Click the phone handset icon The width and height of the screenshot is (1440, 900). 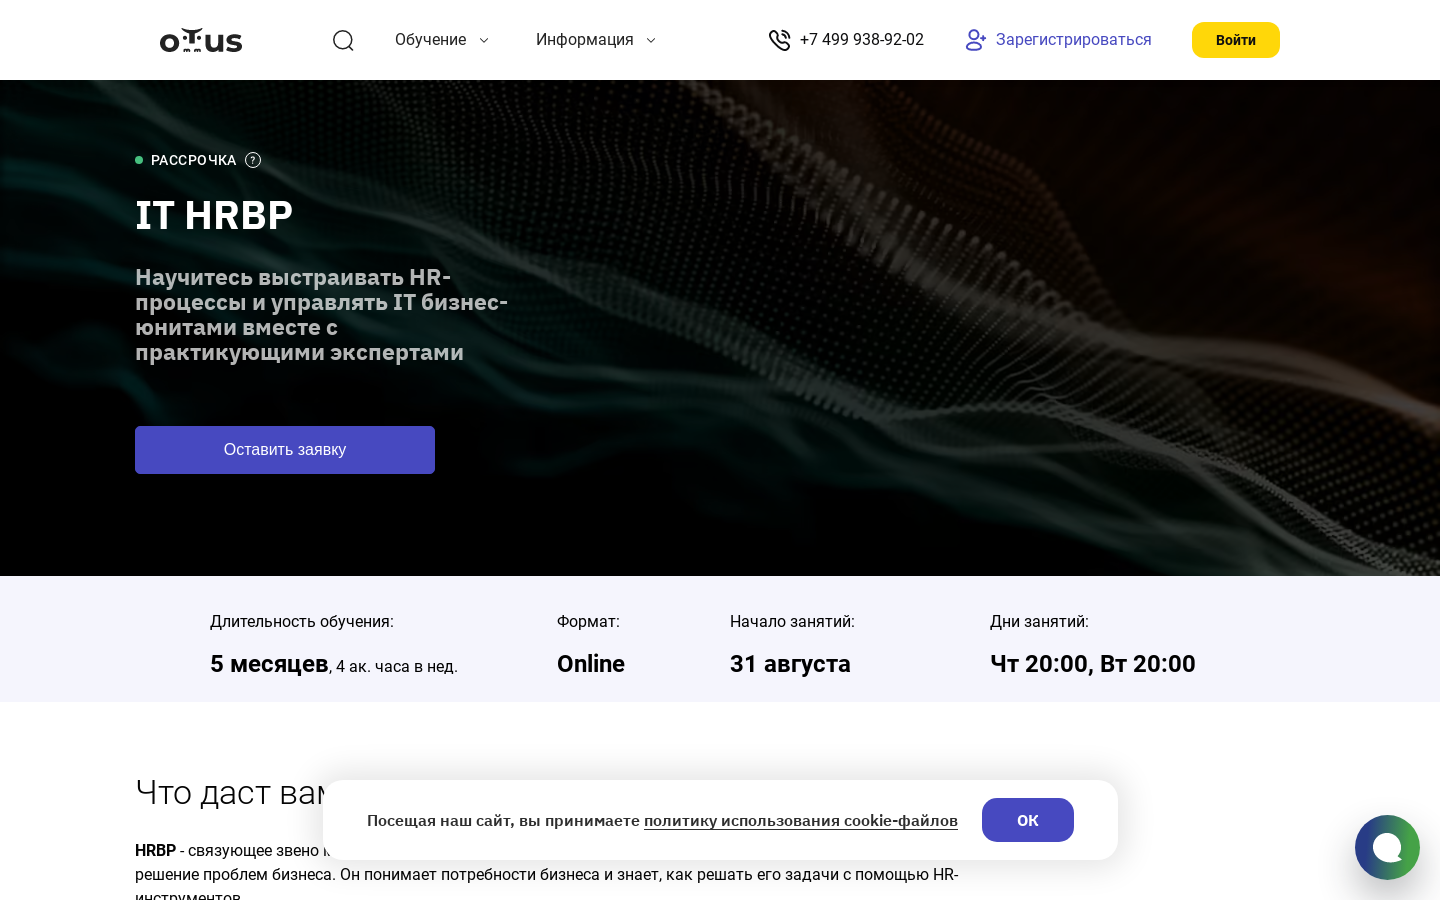pyautogui.click(x=779, y=40)
